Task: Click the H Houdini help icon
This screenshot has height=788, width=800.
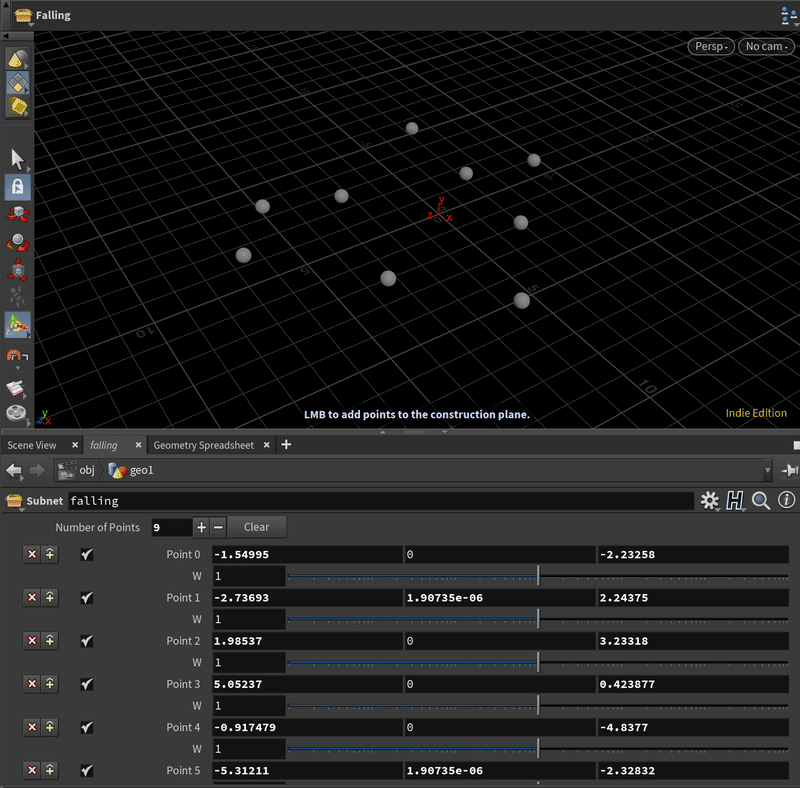Action: 735,501
